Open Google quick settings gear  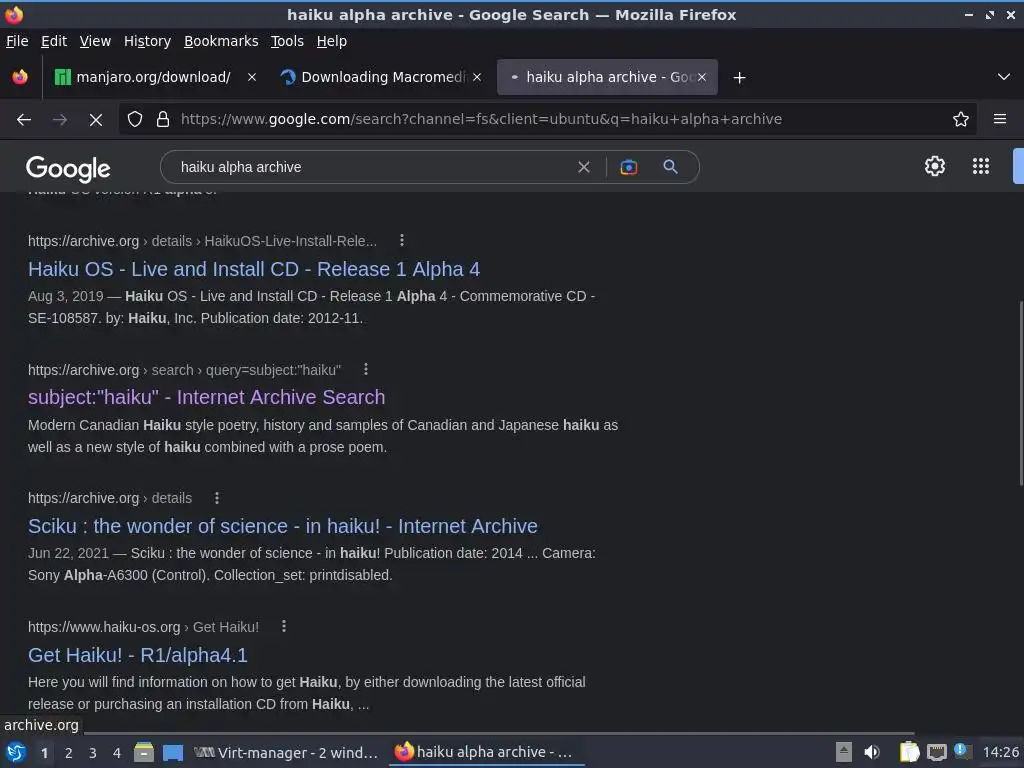pos(935,166)
